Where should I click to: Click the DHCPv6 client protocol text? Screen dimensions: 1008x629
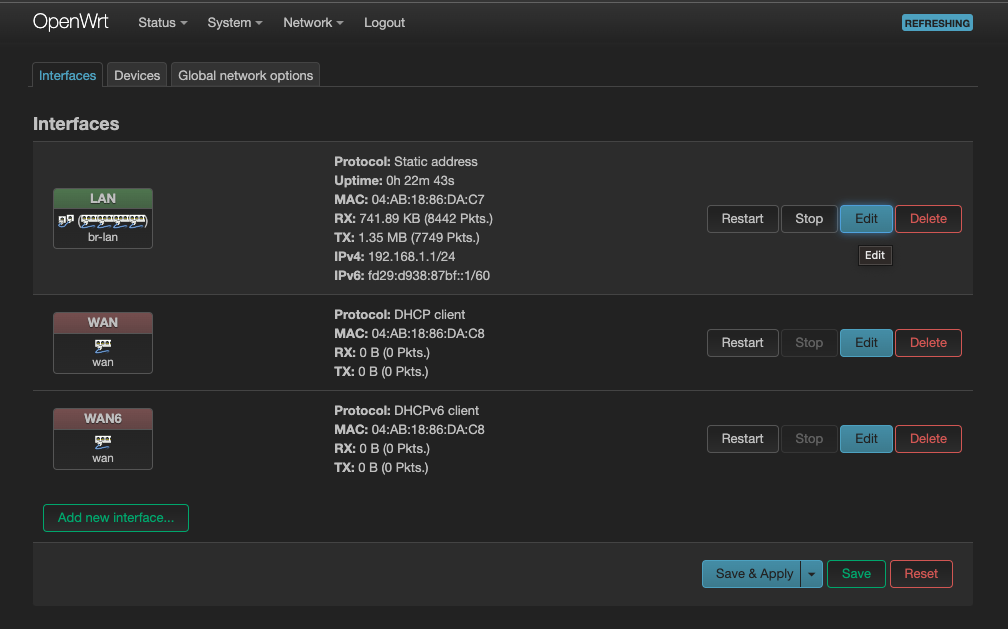tap(436, 410)
